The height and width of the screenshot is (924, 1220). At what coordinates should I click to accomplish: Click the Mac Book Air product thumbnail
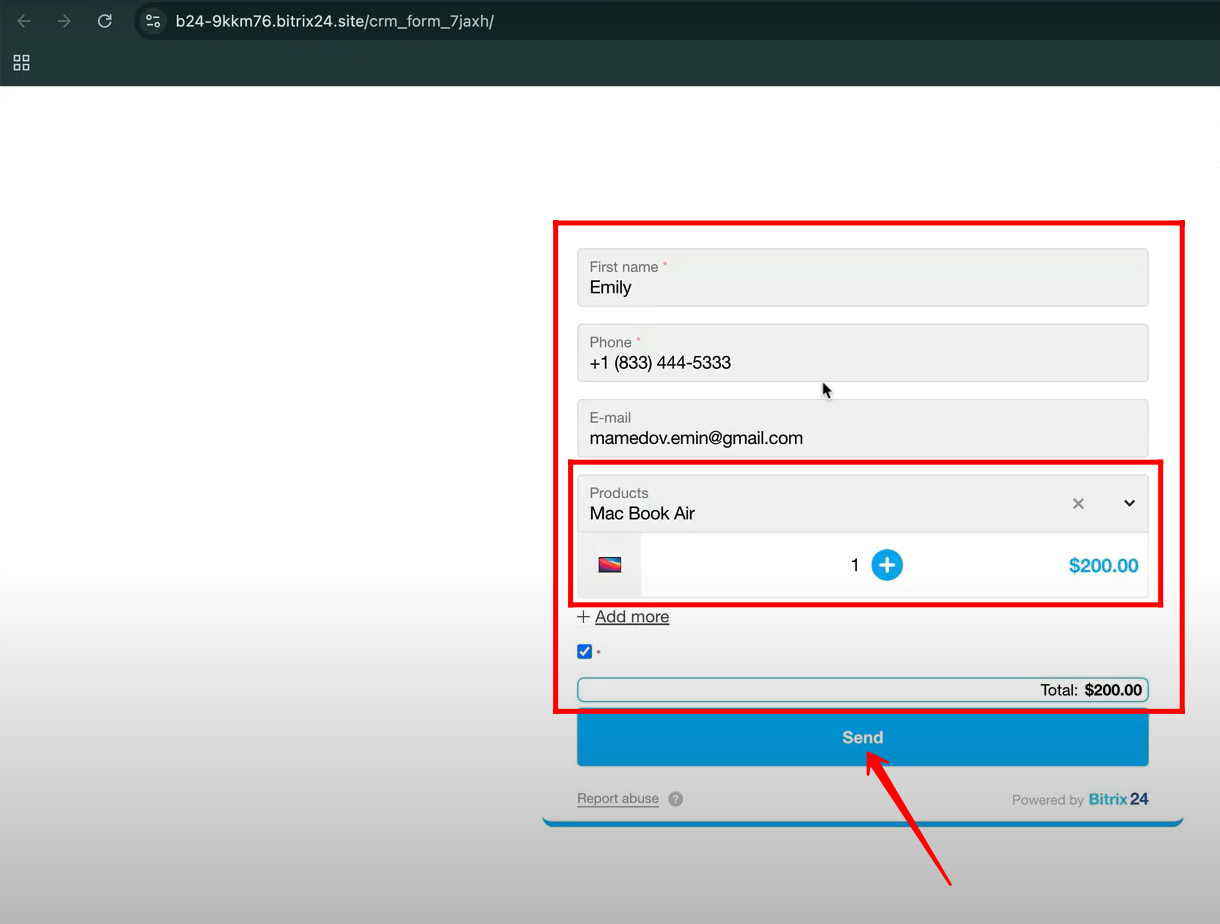tap(610, 565)
